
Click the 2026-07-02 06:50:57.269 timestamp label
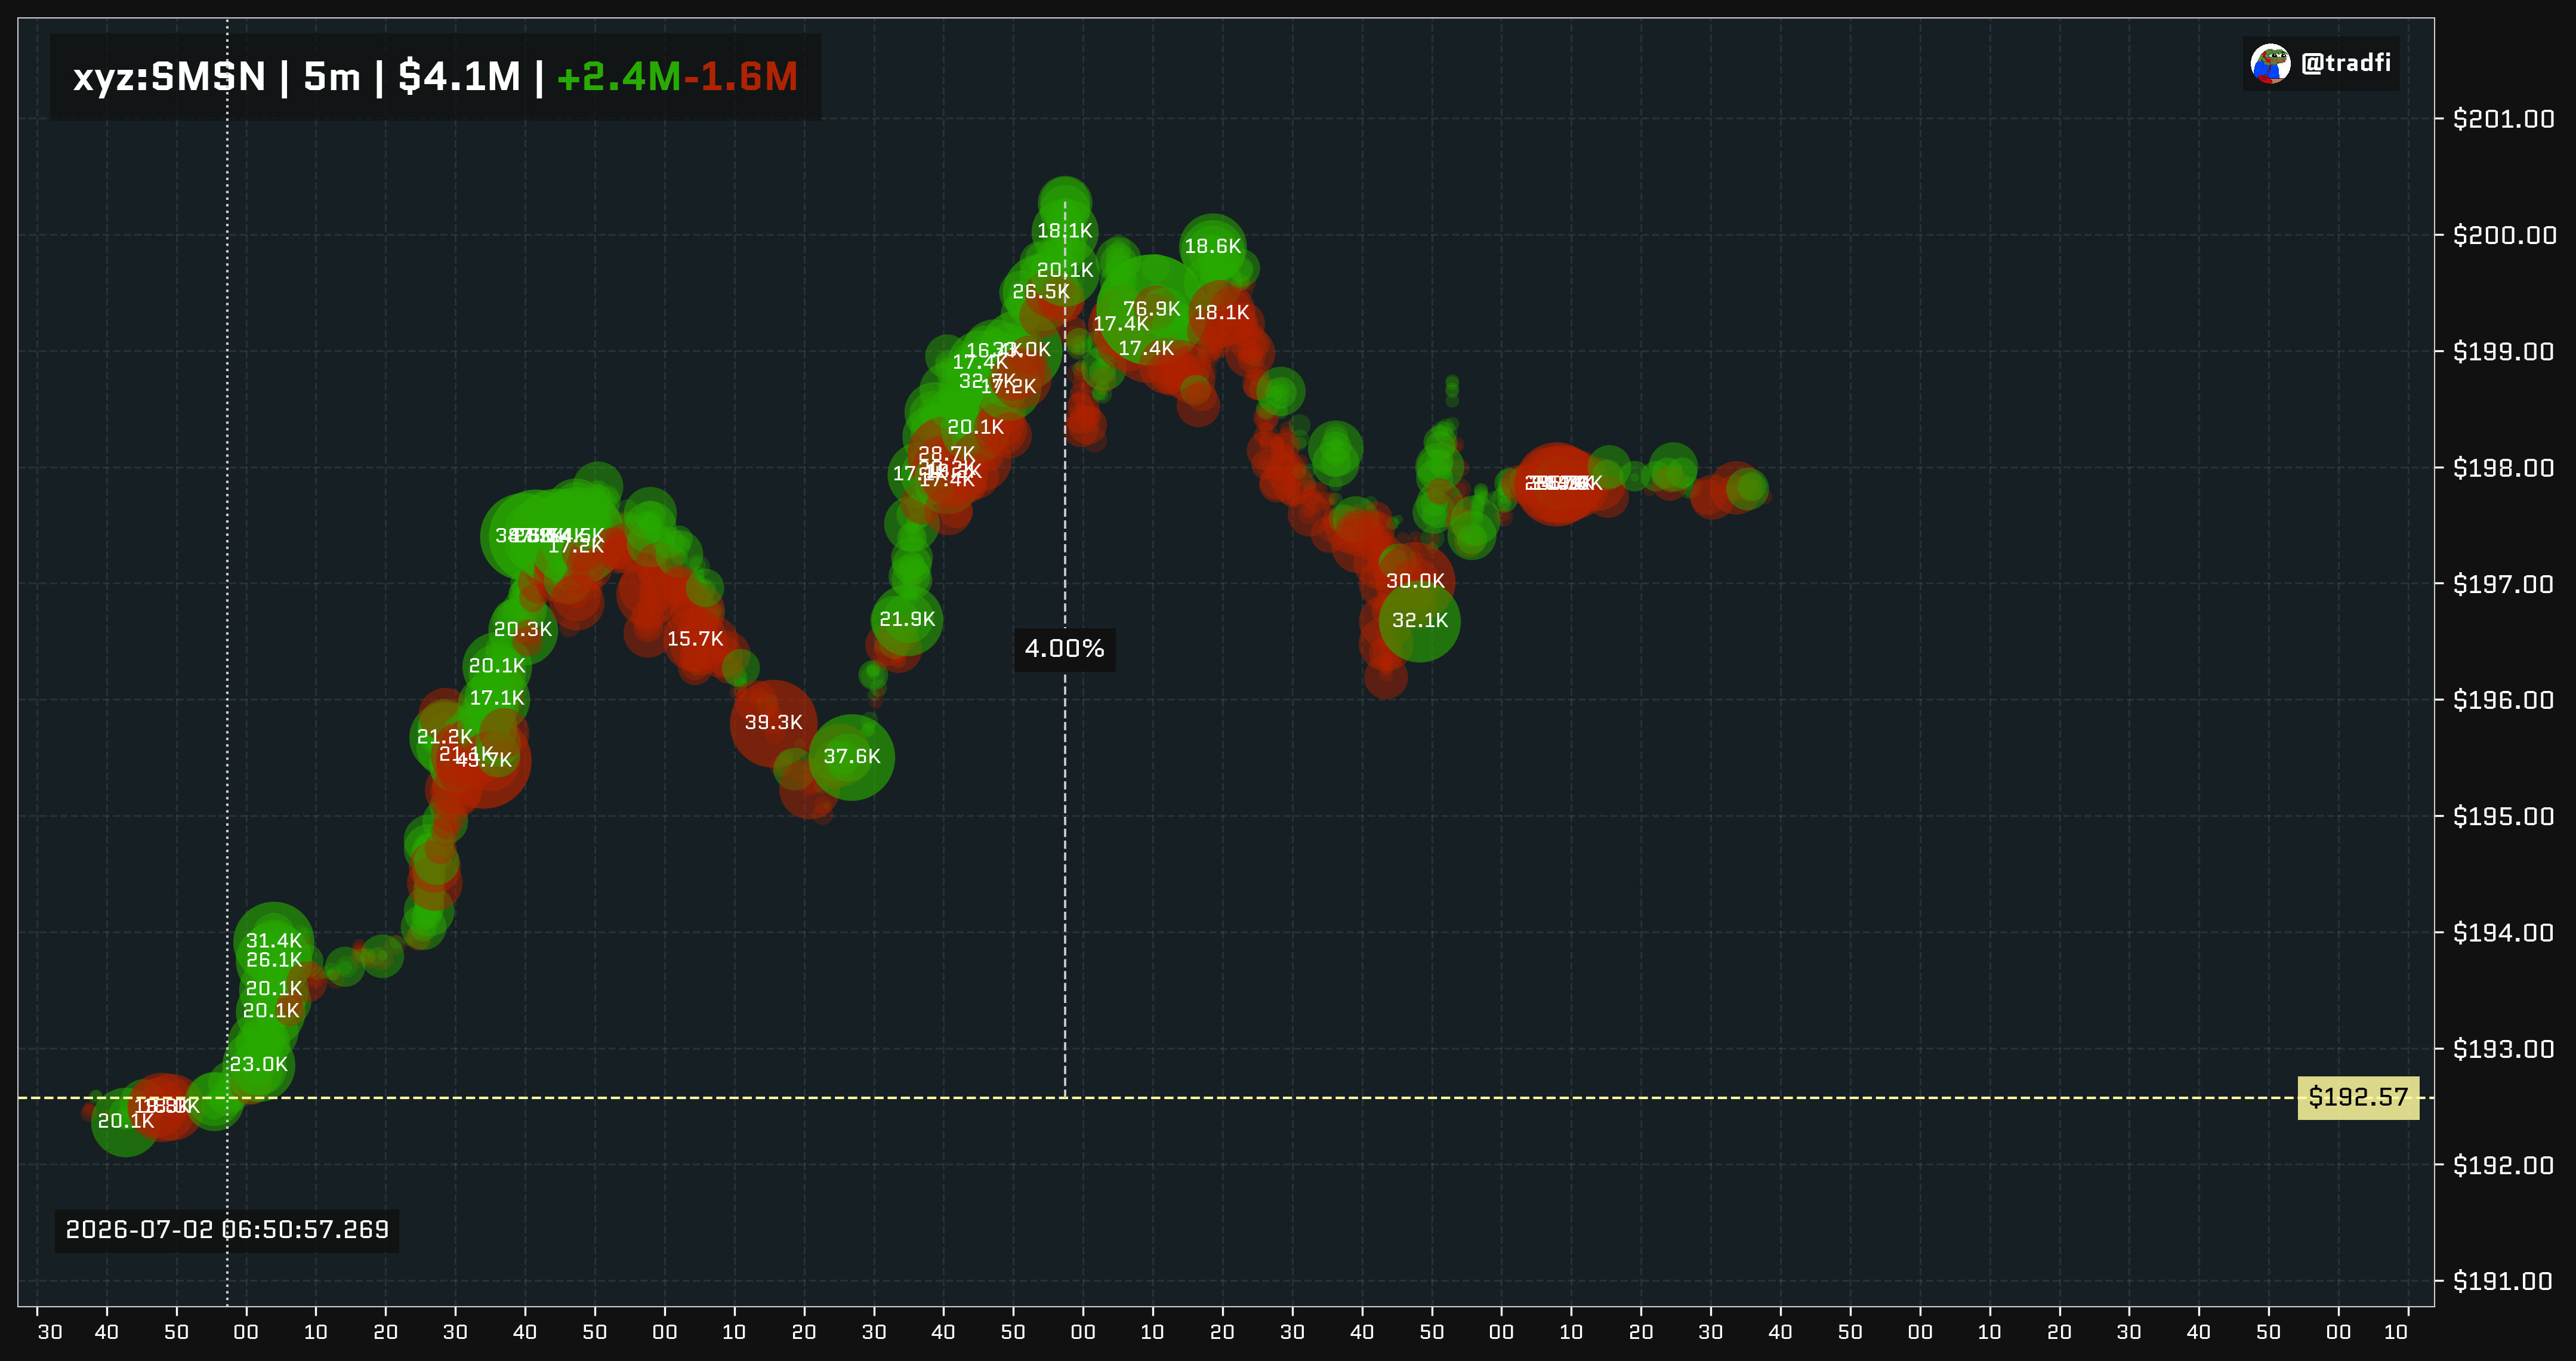click(227, 1229)
